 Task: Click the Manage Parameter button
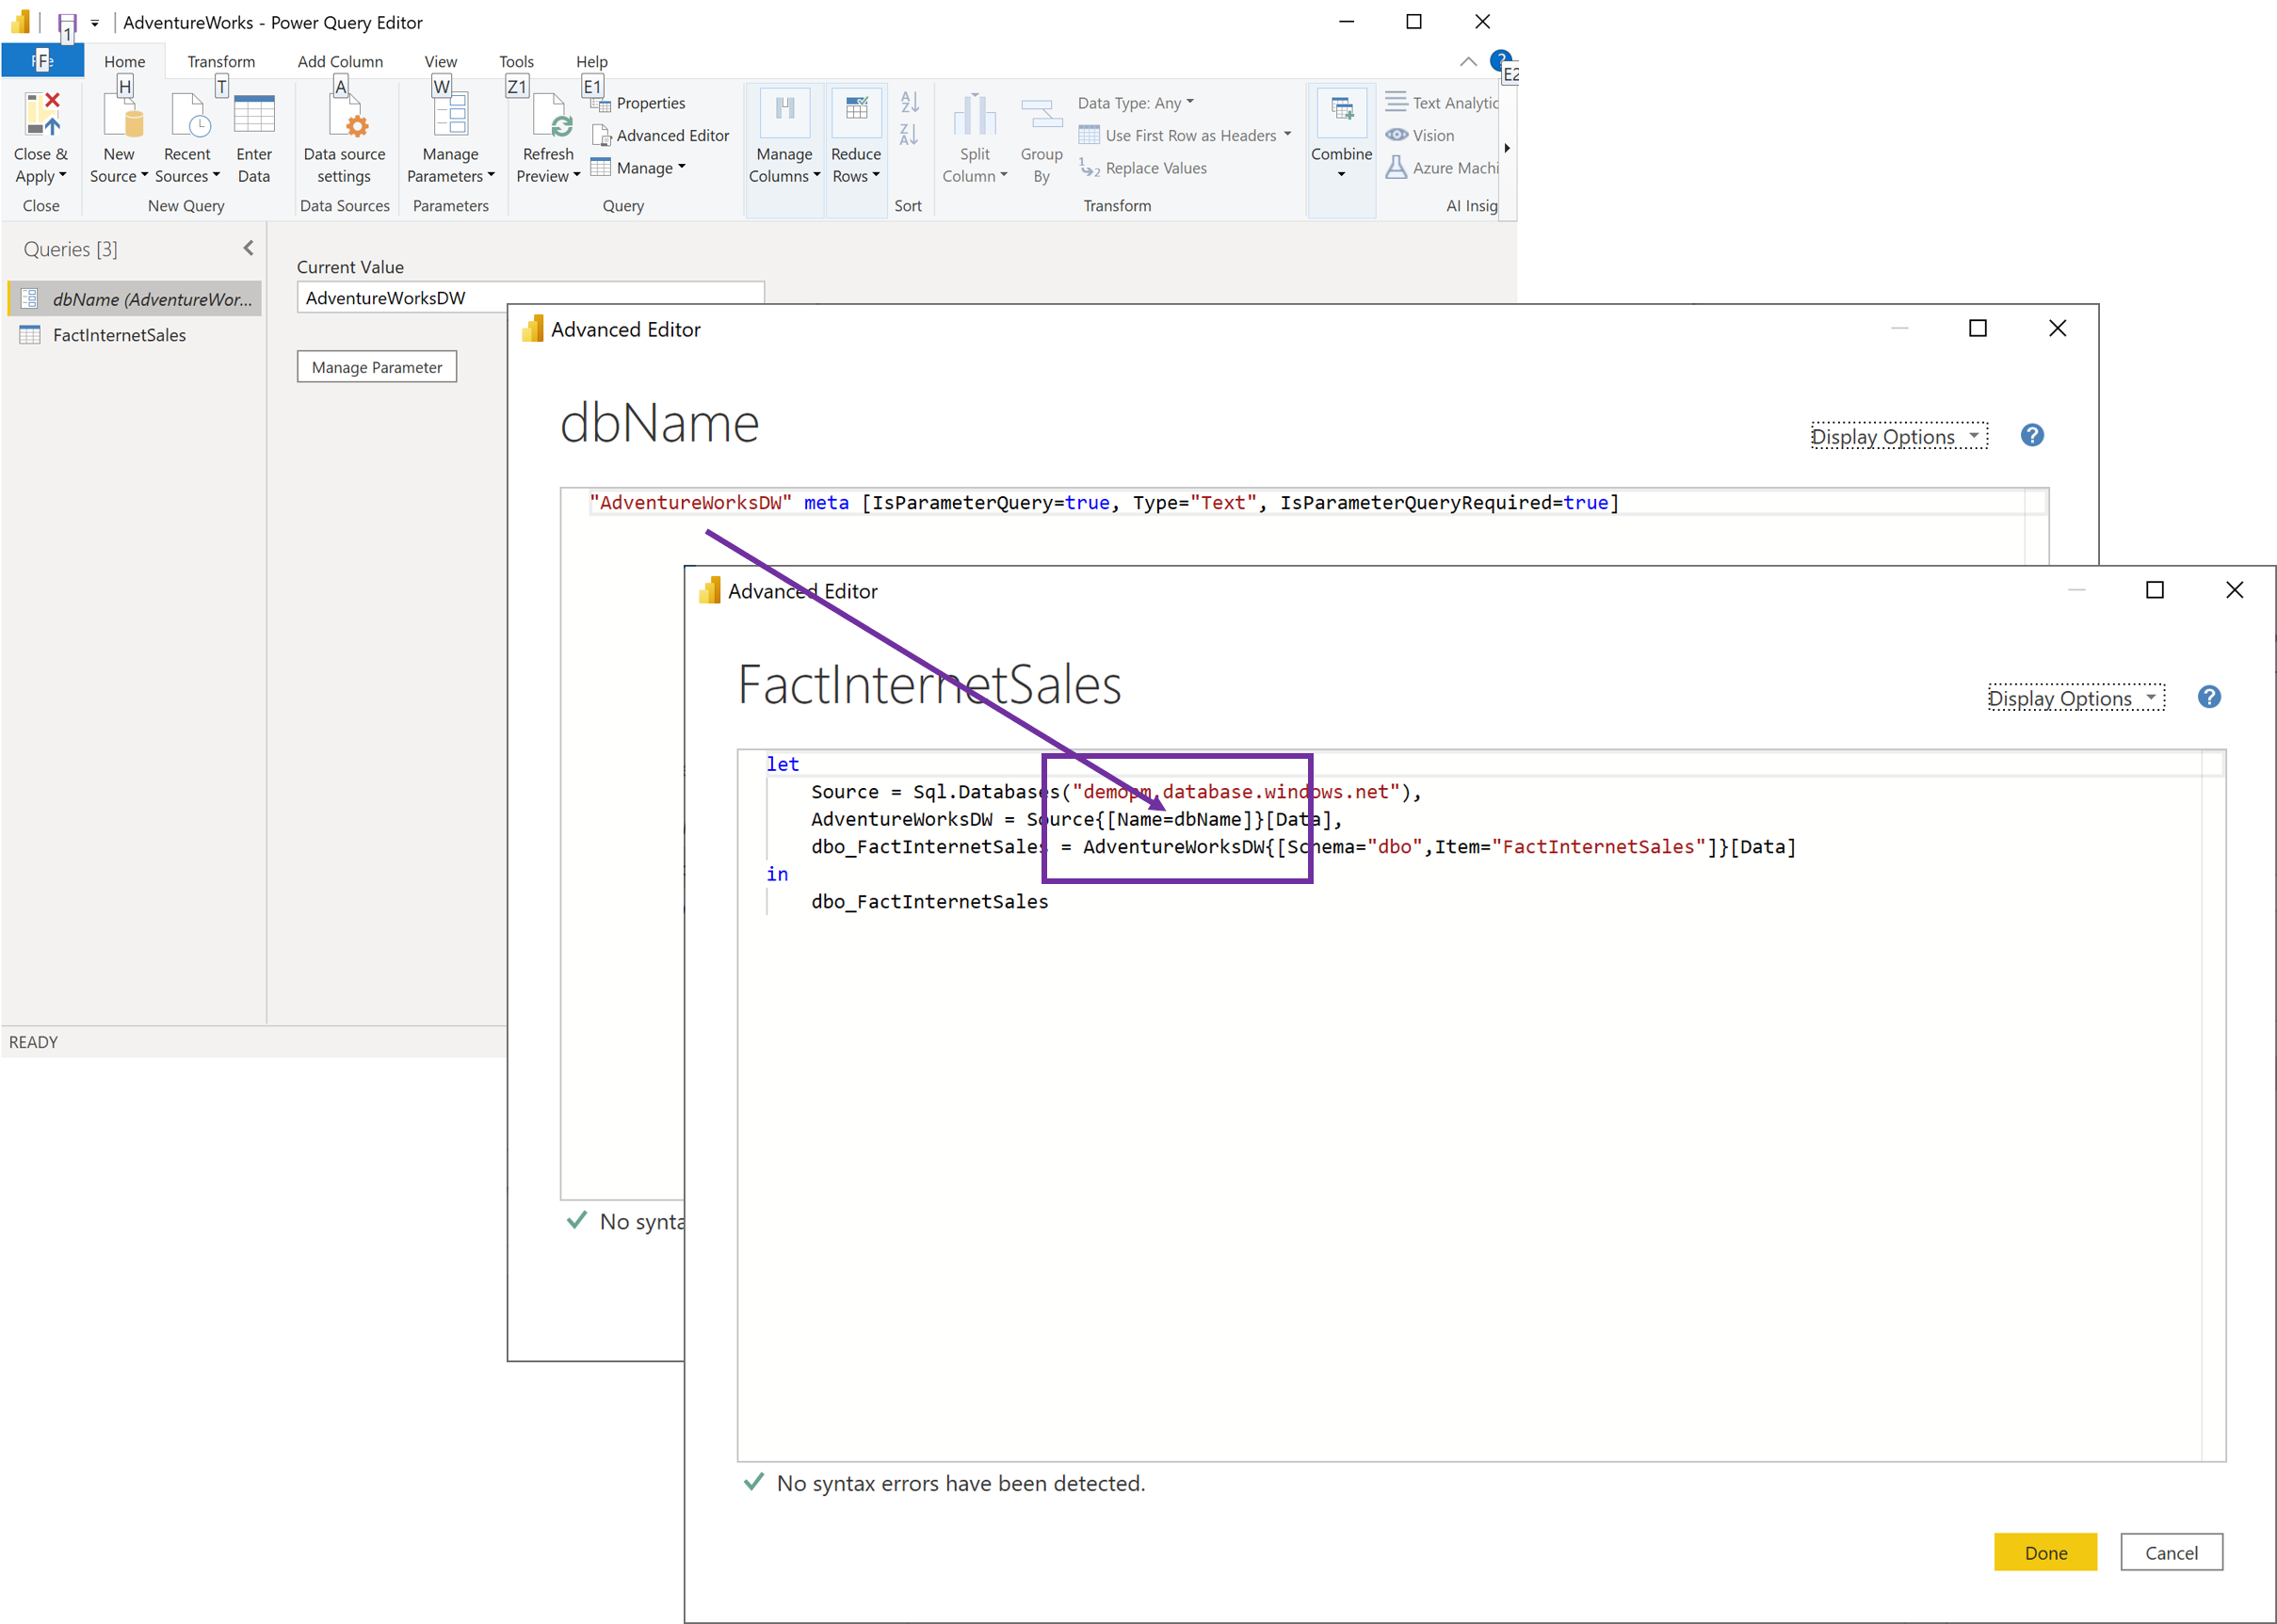[x=376, y=366]
